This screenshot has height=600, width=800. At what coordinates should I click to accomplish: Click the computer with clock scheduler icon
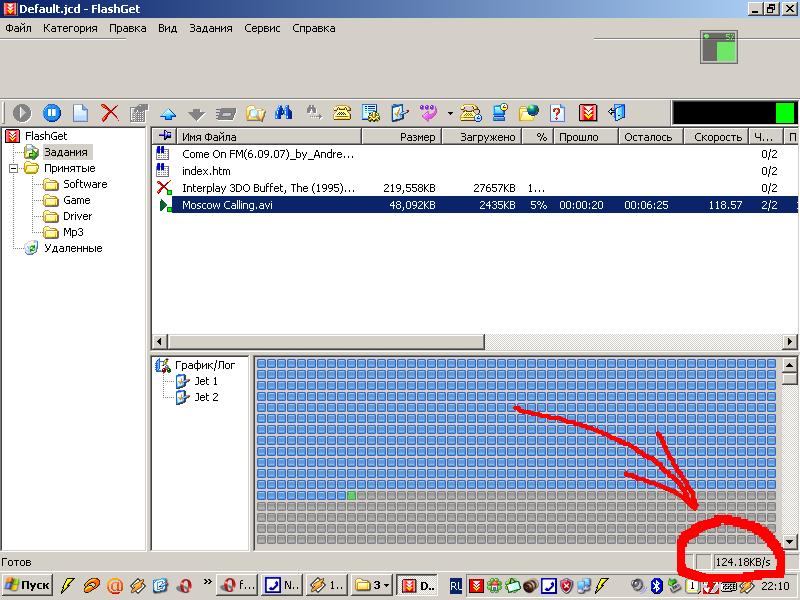[499, 113]
